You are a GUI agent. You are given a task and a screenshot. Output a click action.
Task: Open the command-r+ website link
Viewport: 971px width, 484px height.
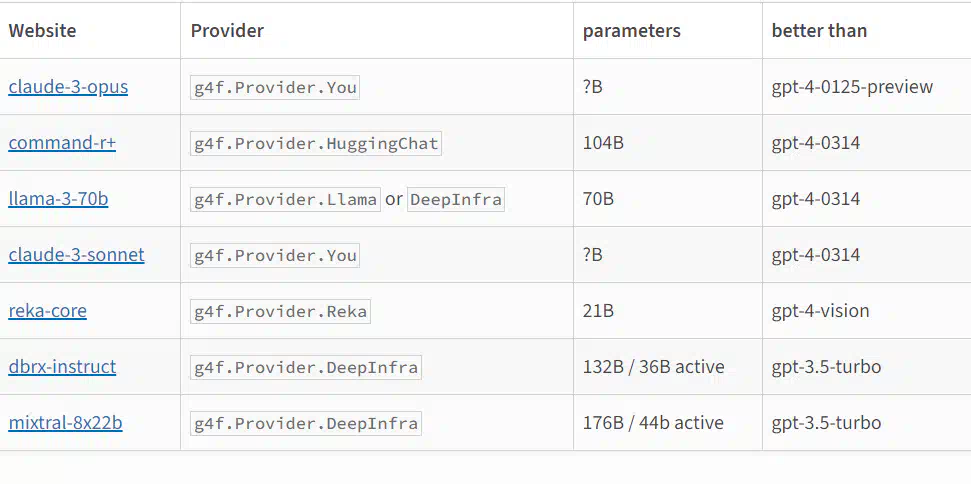pos(62,143)
